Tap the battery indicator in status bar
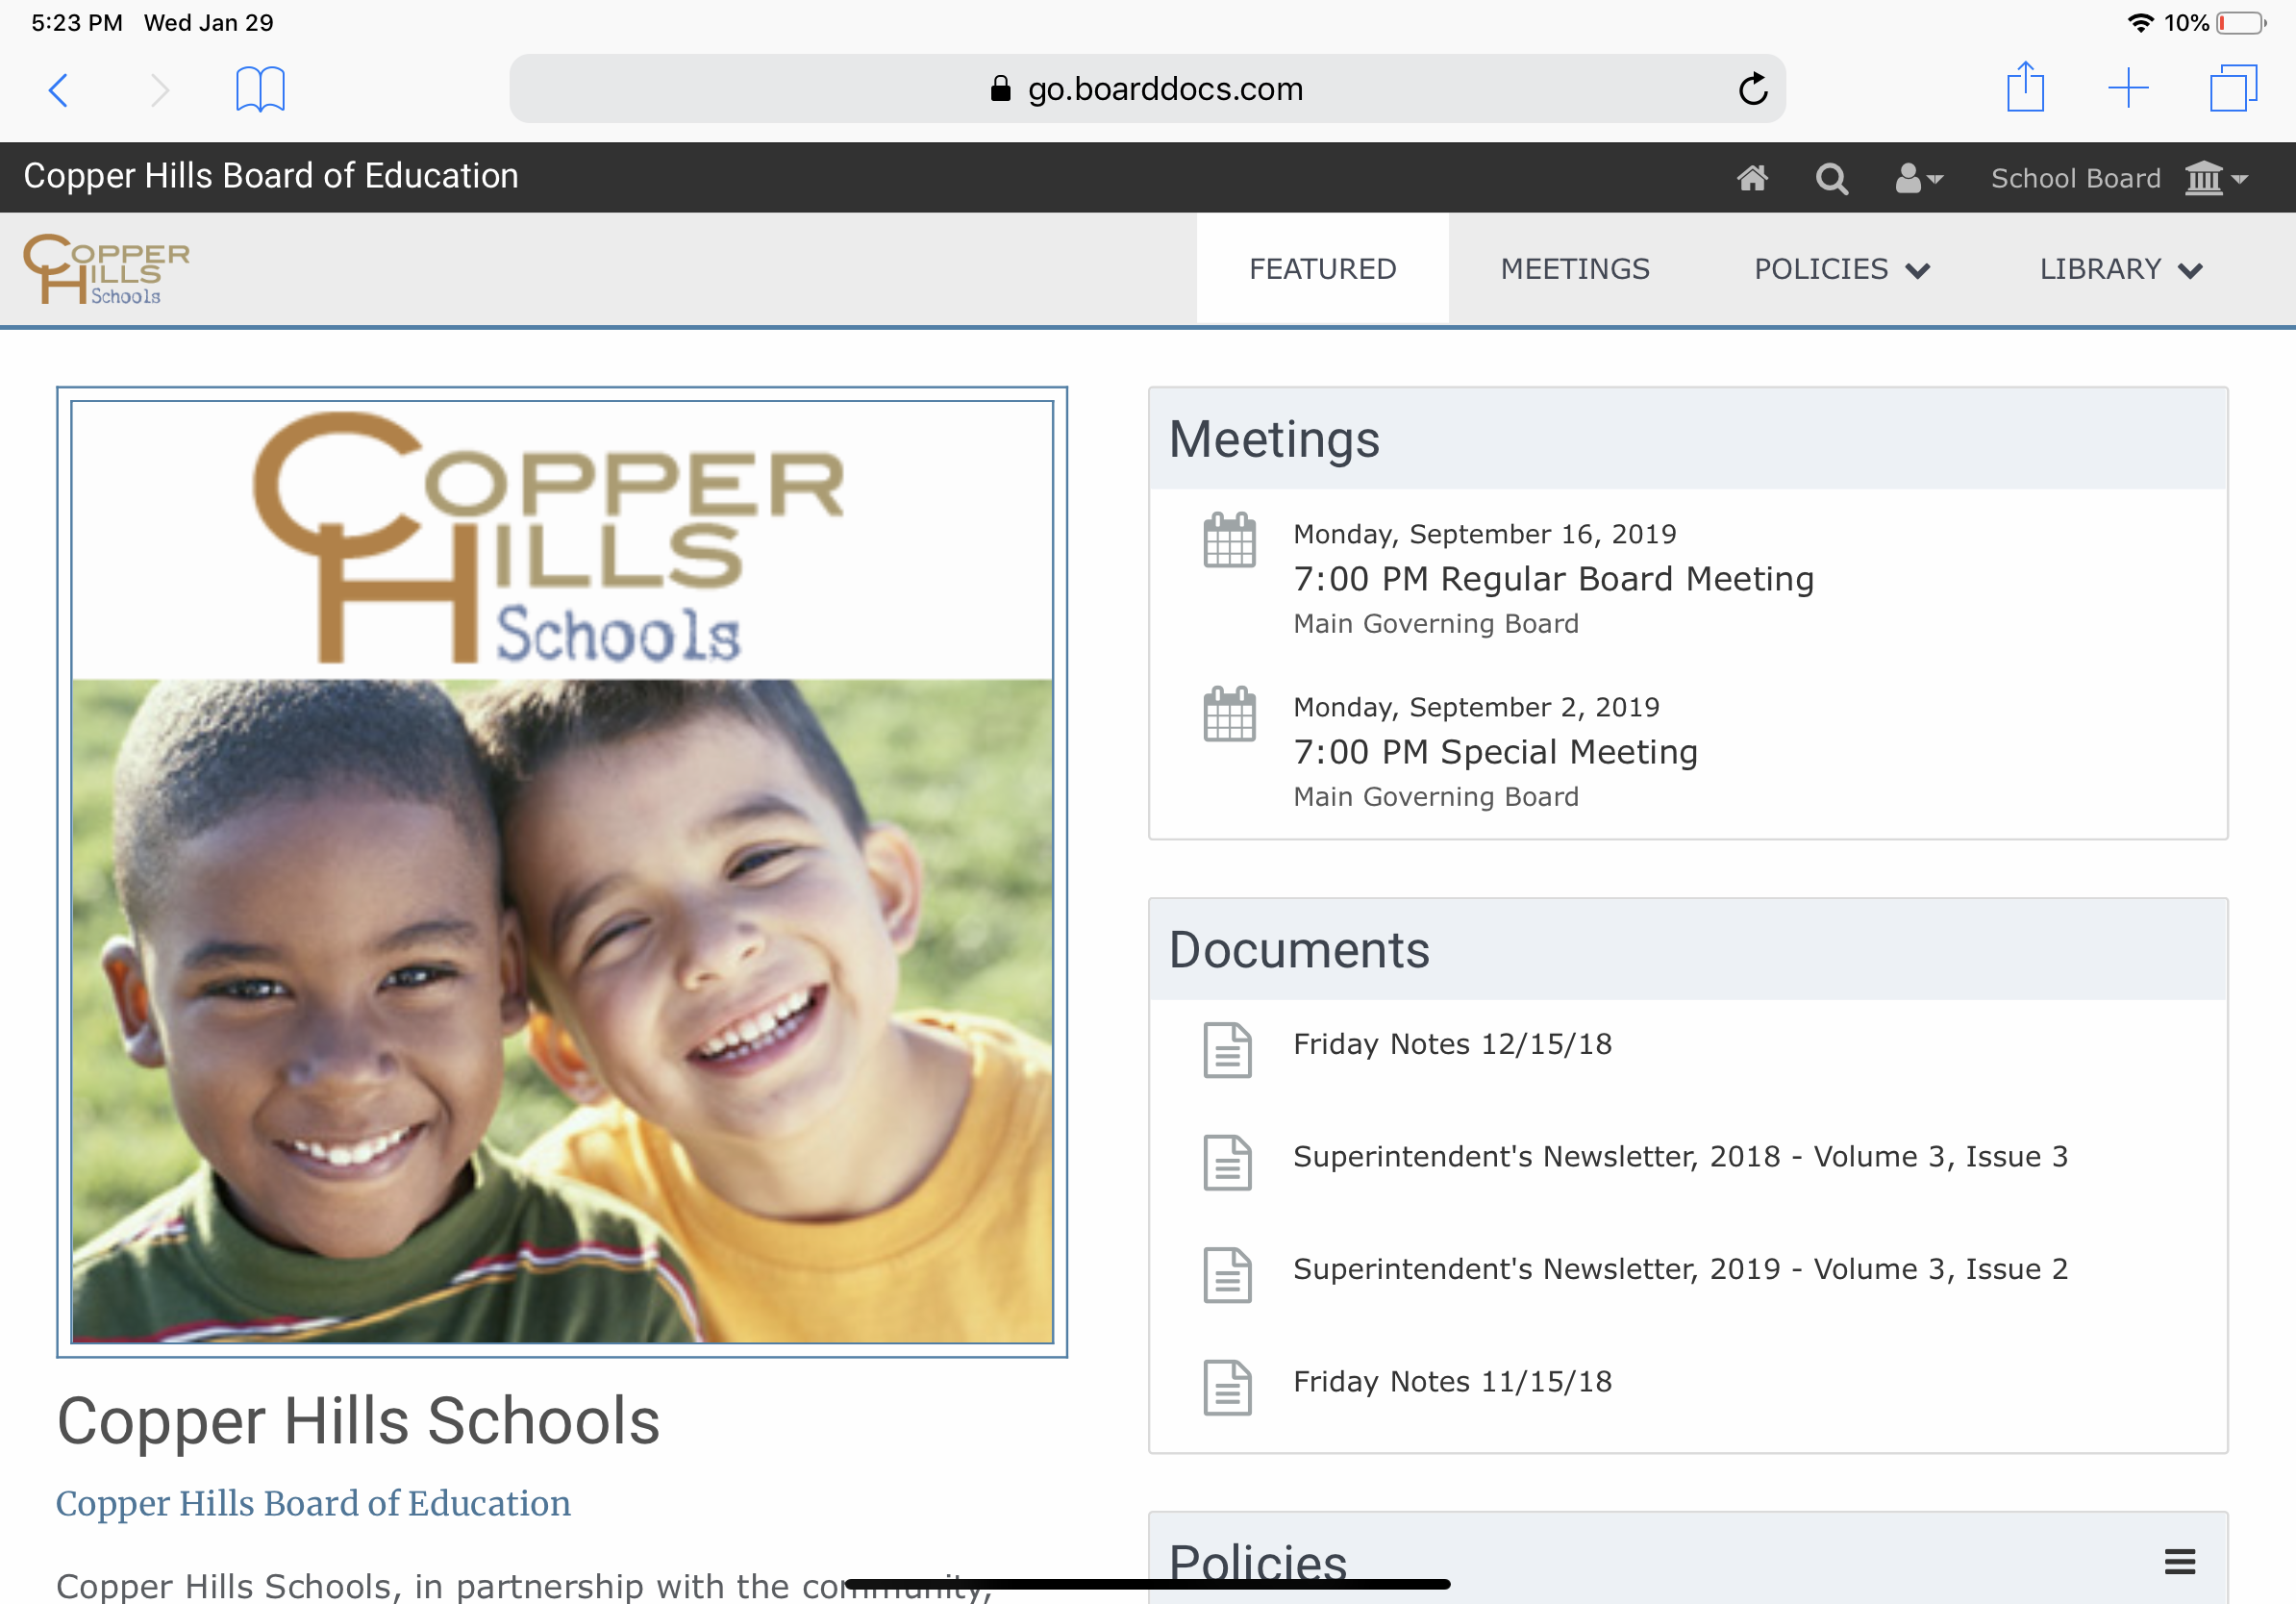Image resolution: width=2296 pixels, height=1604 pixels. [2241, 23]
